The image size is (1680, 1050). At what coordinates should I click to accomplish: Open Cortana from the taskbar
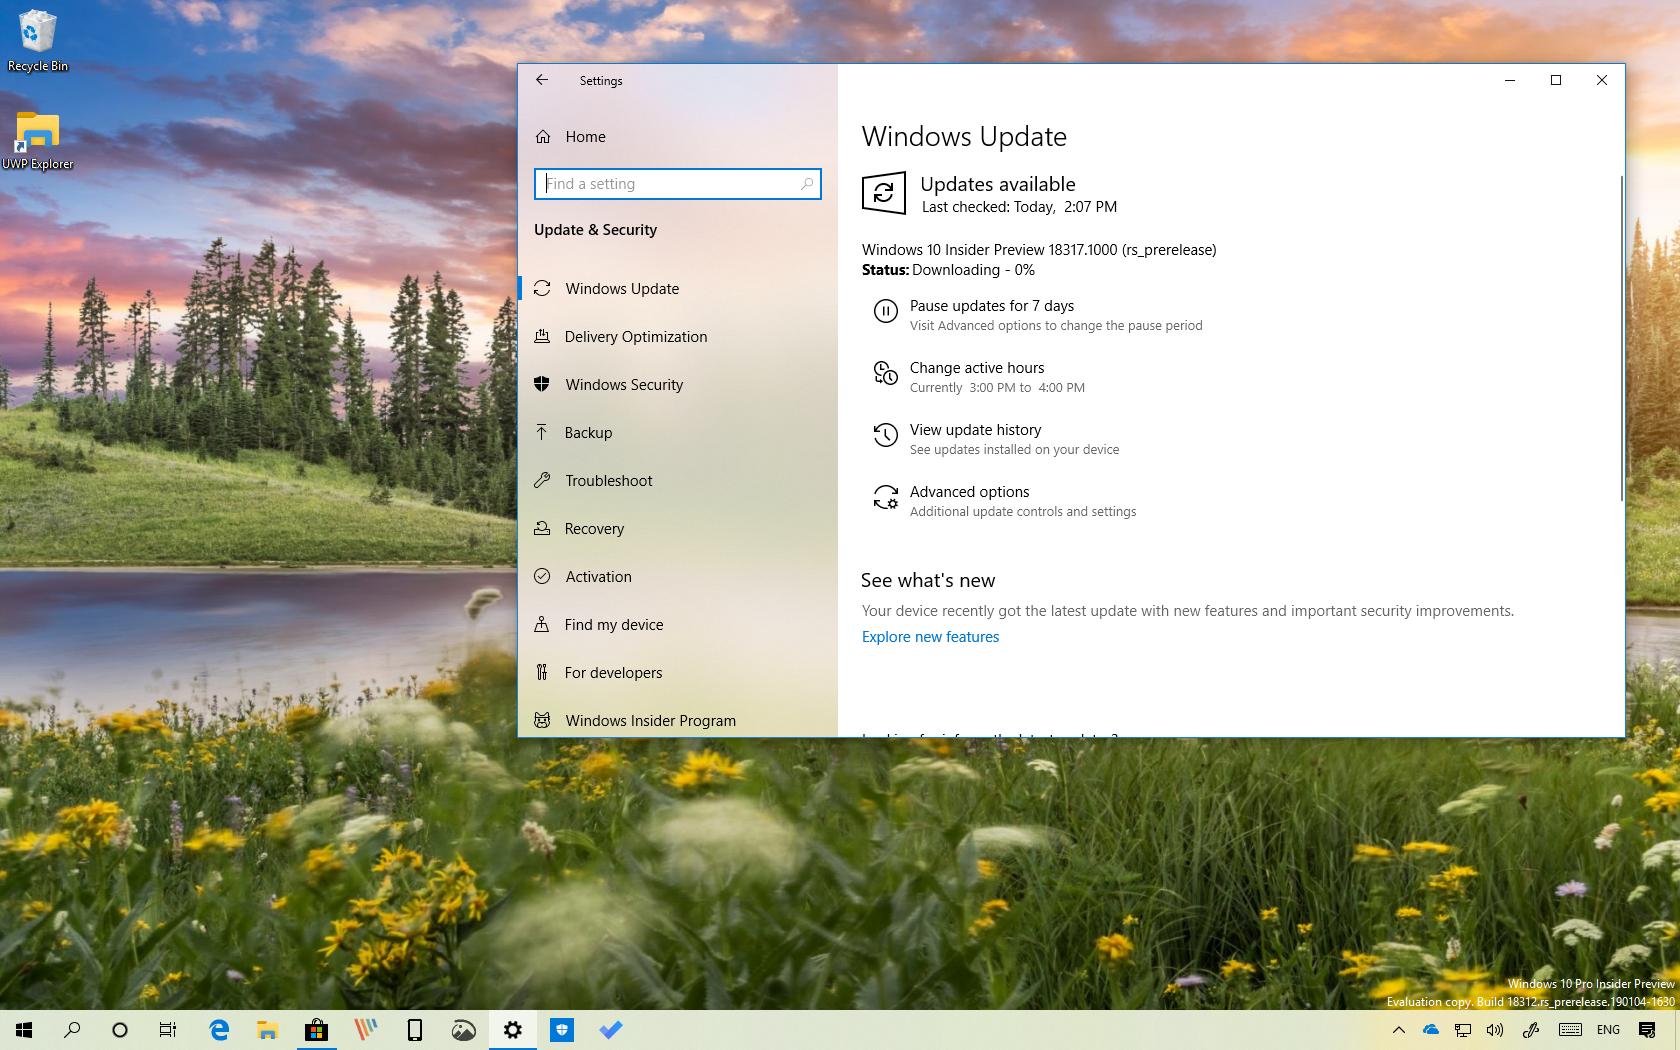point(120,1030)
